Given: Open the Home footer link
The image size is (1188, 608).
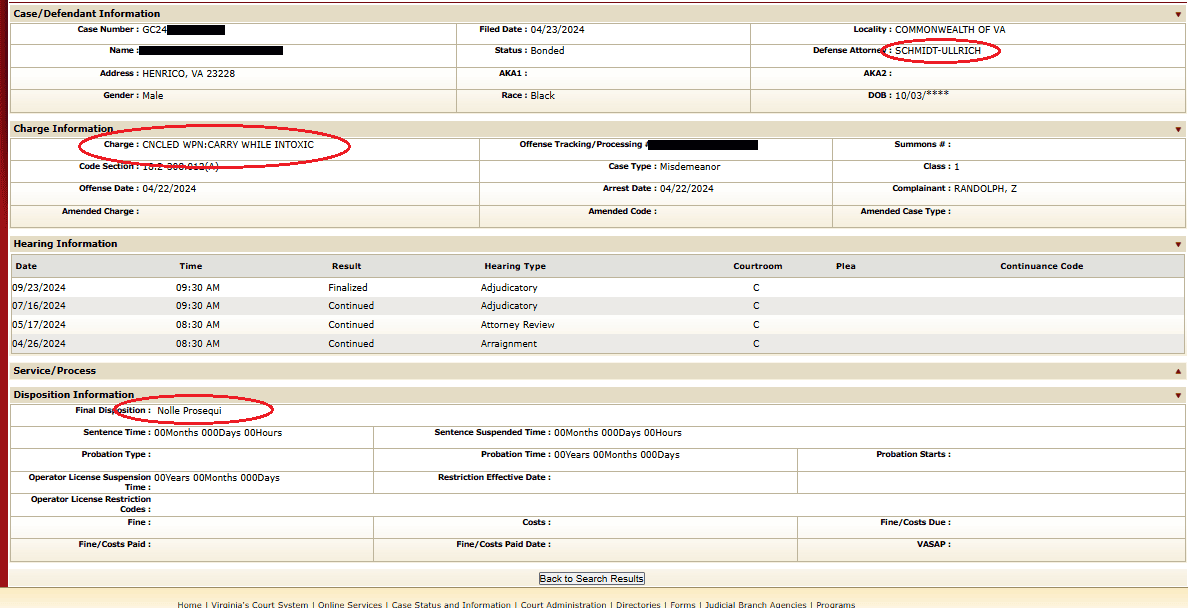Looking at the screenshot, I should pyautogui.click(x=189, y=604).
